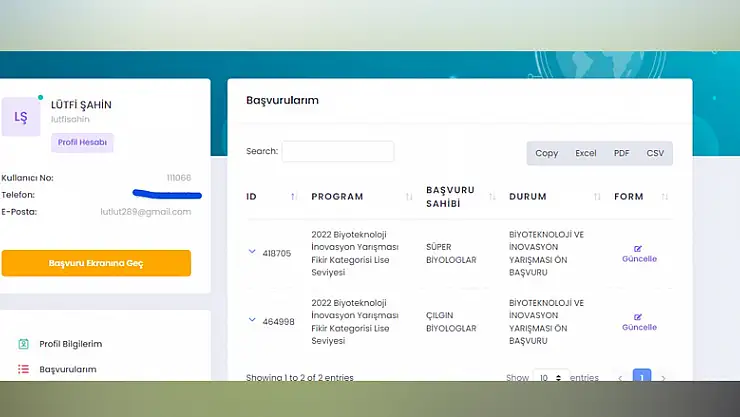Screen dimensions: 740x417
Task: Sort table by ID column arrows
Action: pos(293,197)
